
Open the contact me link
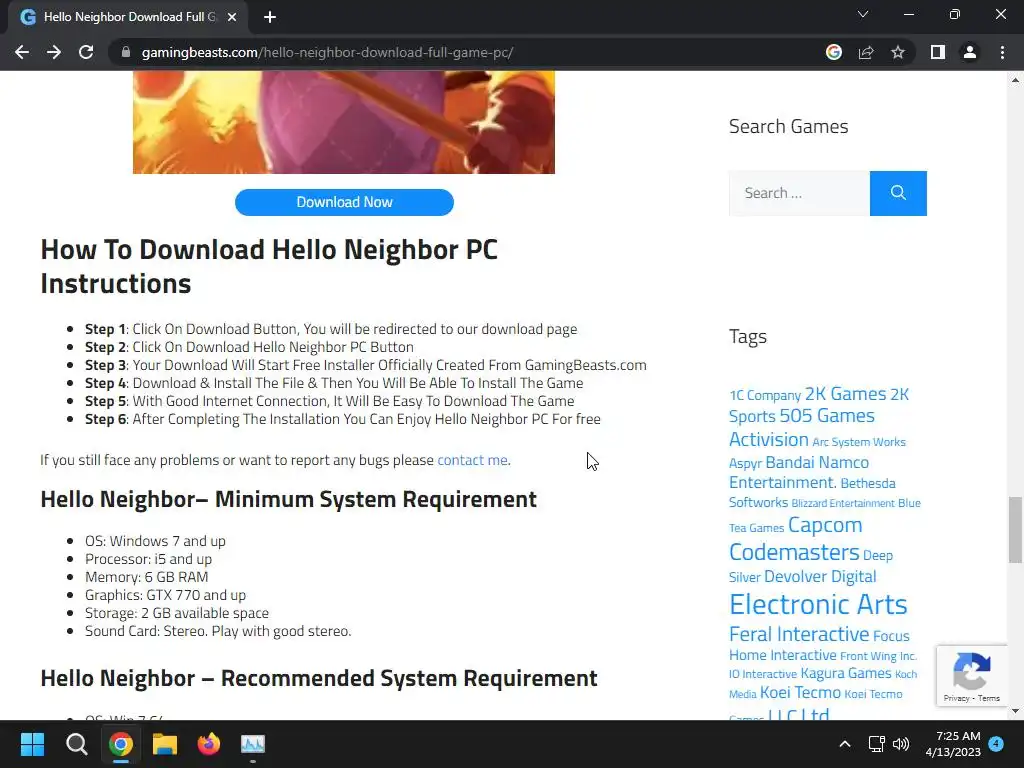(x=472, y=460)
